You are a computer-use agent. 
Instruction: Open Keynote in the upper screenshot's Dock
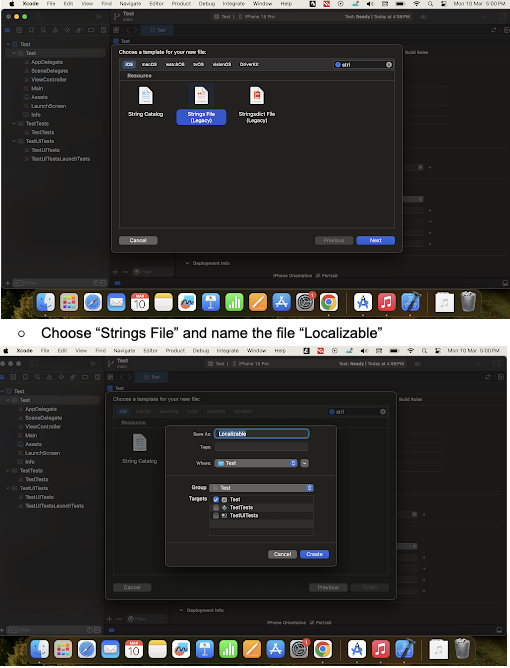pyautogui.click(x=211, y=302)
